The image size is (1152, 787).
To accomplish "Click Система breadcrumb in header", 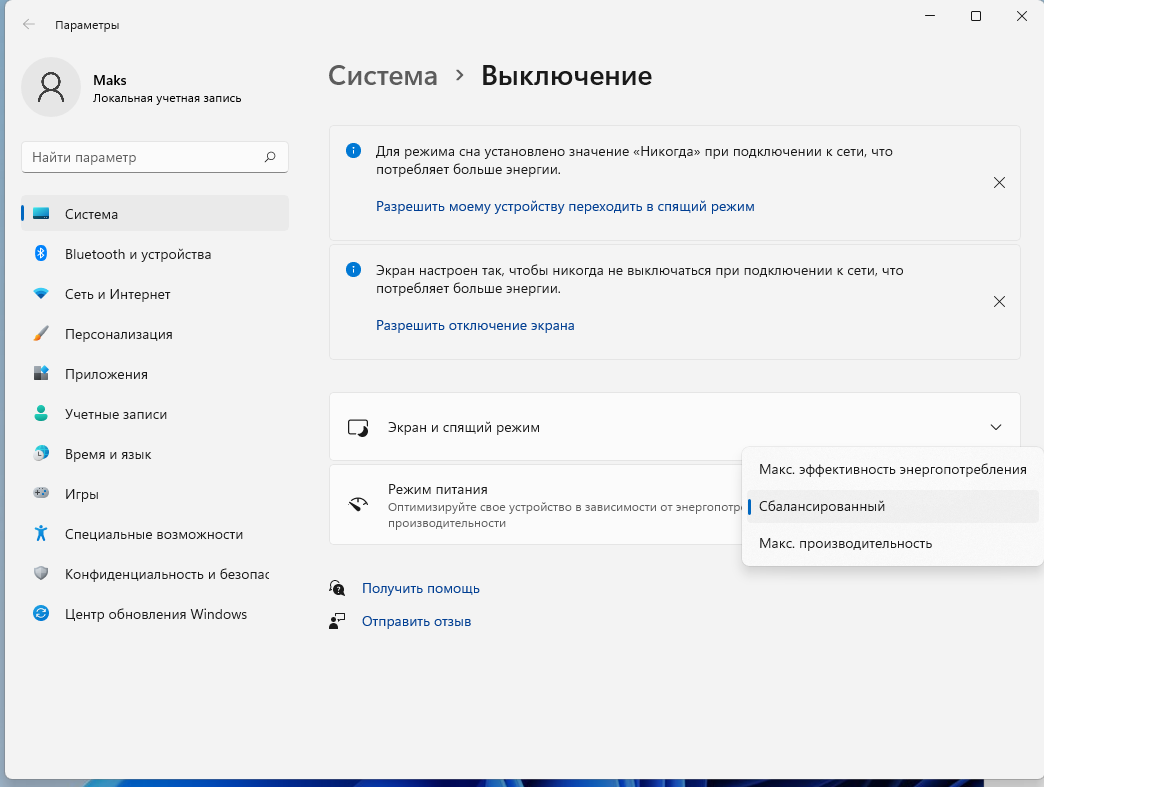I will click(x=383, y=75).
